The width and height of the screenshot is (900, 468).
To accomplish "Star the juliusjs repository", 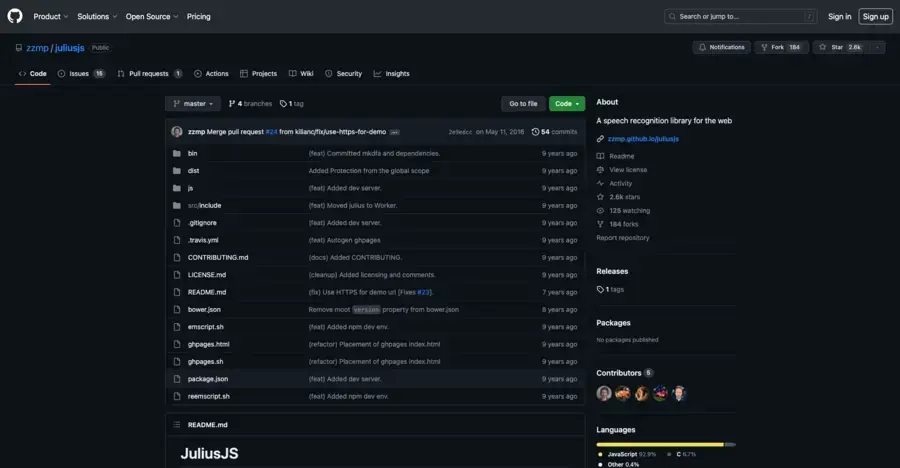I will coord(840,47).
